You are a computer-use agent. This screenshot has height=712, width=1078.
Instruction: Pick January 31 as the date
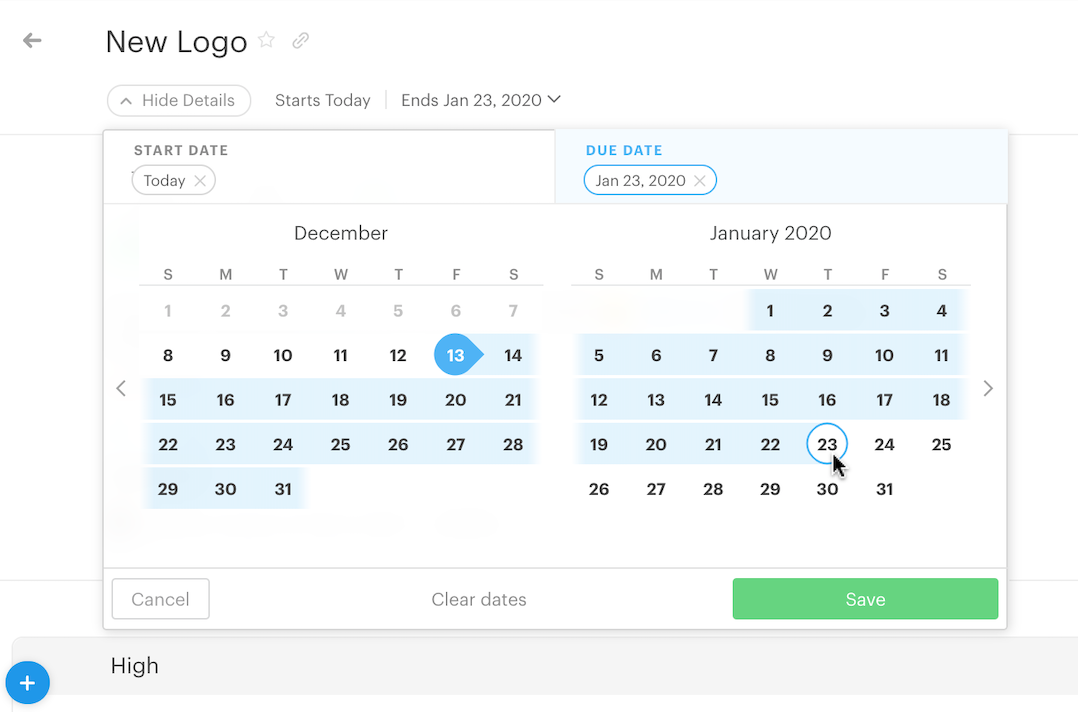tap(884, 489)
